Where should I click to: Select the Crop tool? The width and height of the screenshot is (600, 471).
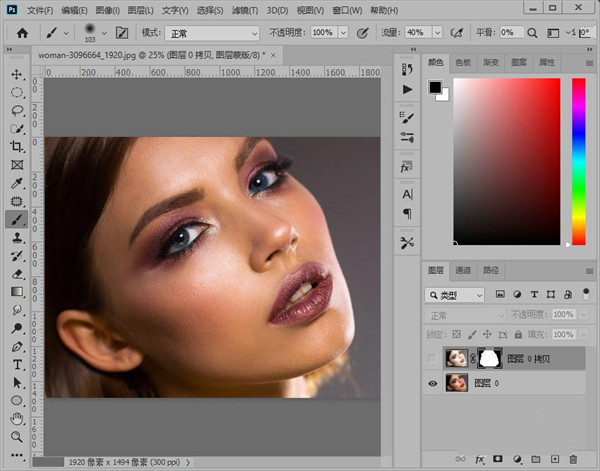[x=17, y=147]
